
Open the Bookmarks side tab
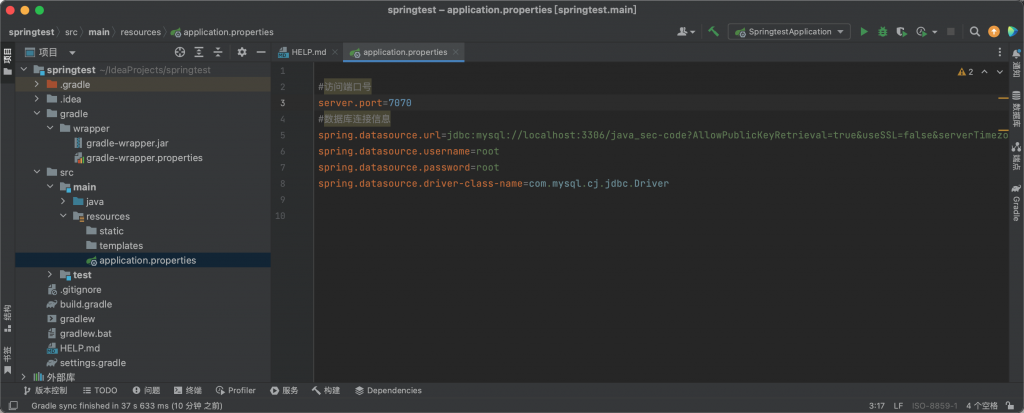click(x=8, y=359)
